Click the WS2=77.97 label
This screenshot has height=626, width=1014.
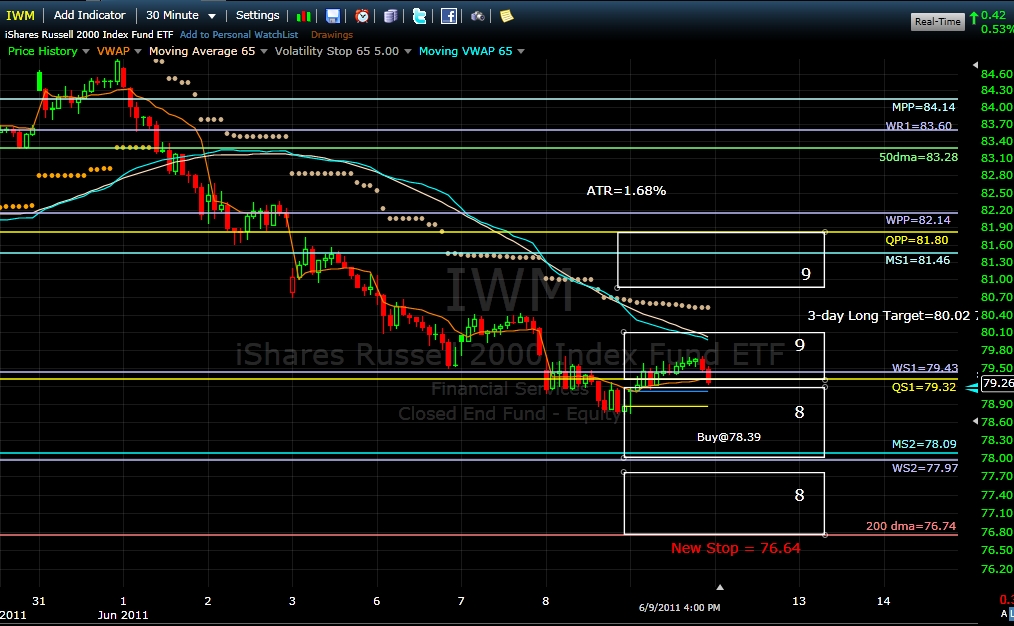coord(925,468)
